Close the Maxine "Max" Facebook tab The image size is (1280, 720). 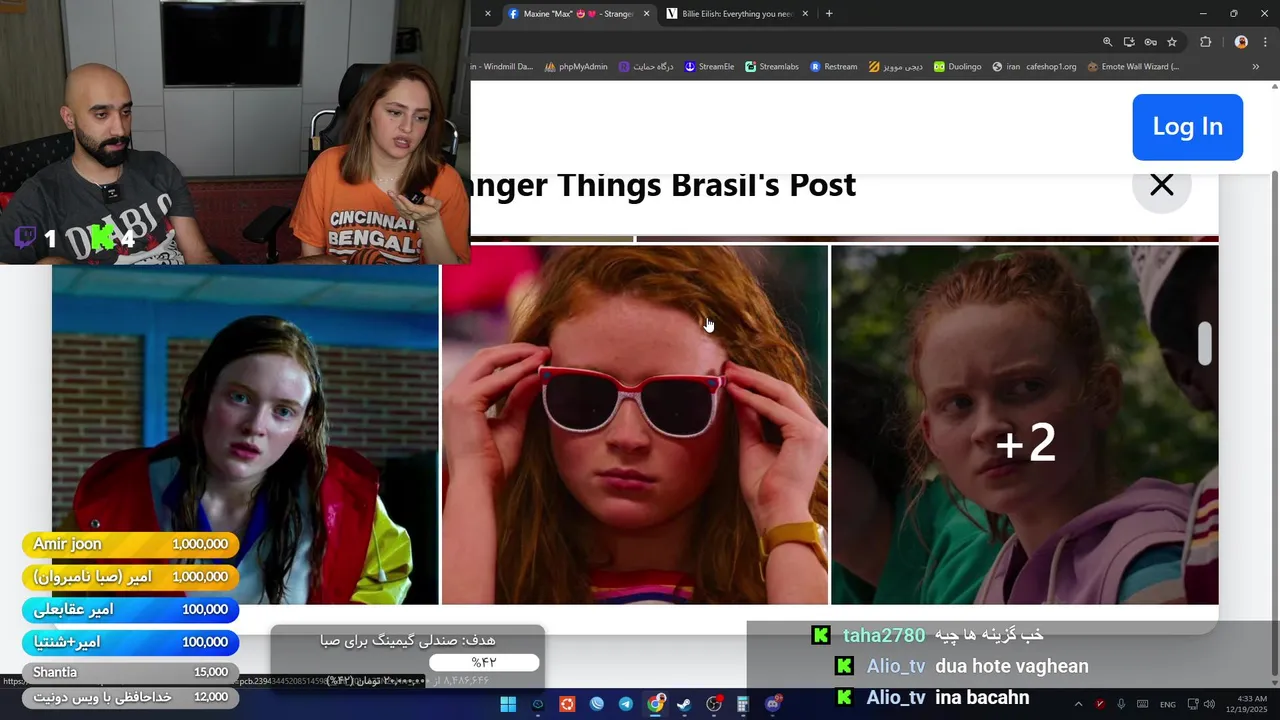pyautogui.click(x=646, y=14)
